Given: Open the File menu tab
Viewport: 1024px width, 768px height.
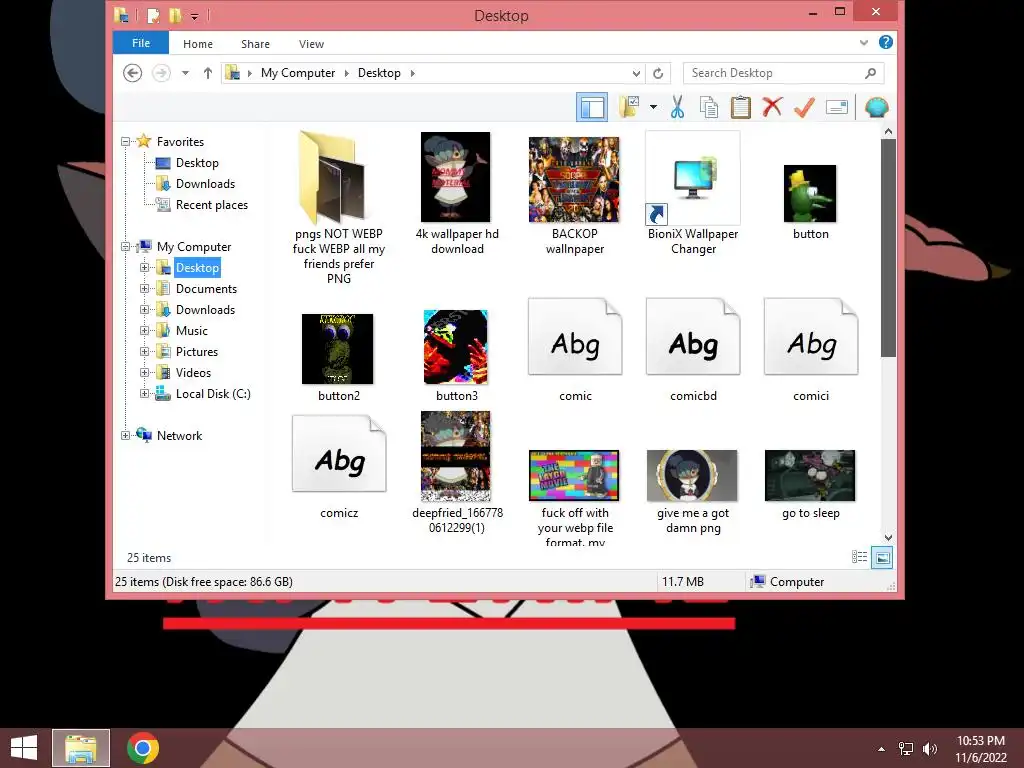Looking at the screenshot, I should (141, 43).
